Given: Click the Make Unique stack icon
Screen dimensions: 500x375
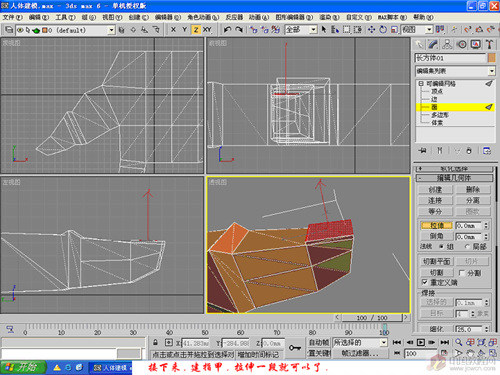Looking at the screenshot, I should [x=457, y=151].
